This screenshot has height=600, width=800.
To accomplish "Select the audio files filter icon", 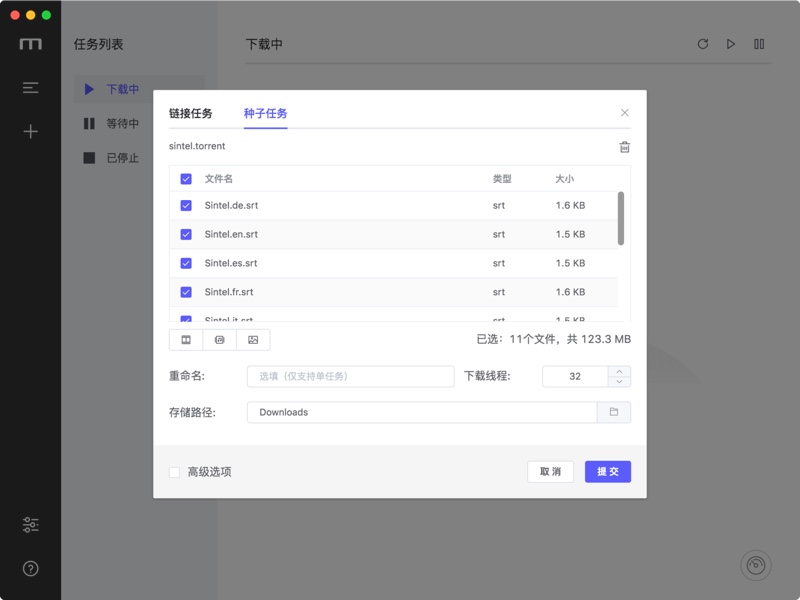I will 219,339.
